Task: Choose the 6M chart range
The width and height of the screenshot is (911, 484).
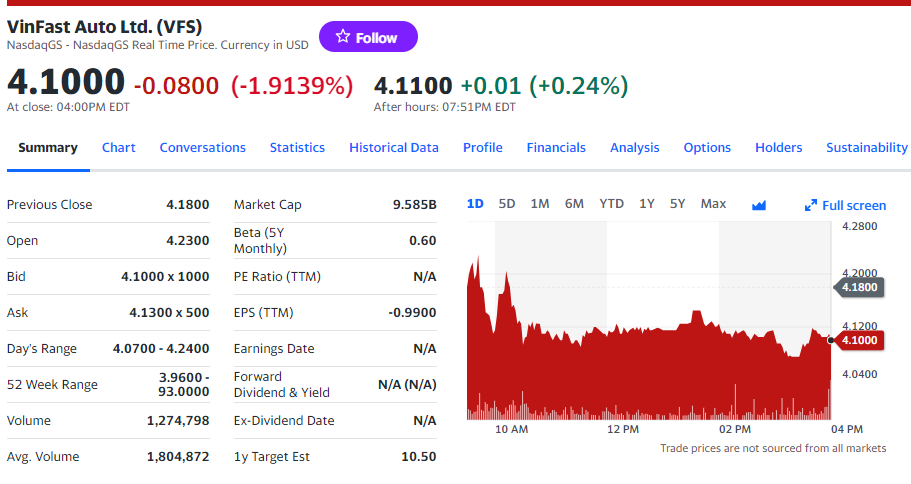Action: 574,204
